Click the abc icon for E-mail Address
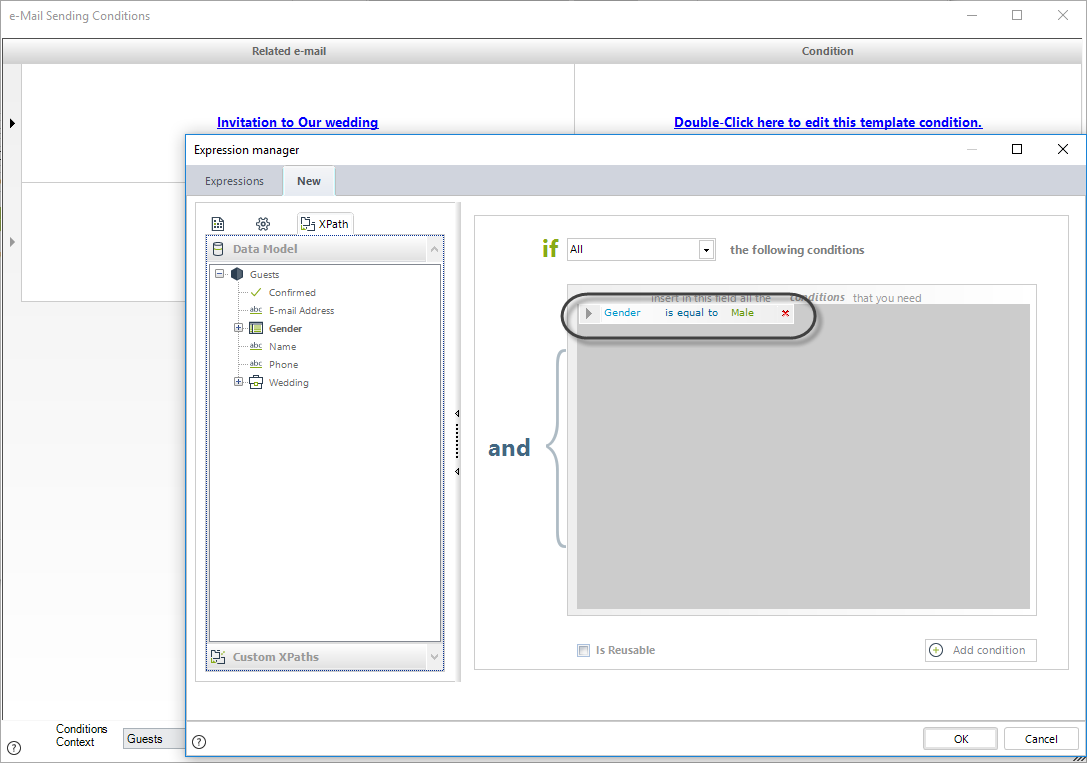The width and height of the screenshot is (1087, 763). coord(256,310)
